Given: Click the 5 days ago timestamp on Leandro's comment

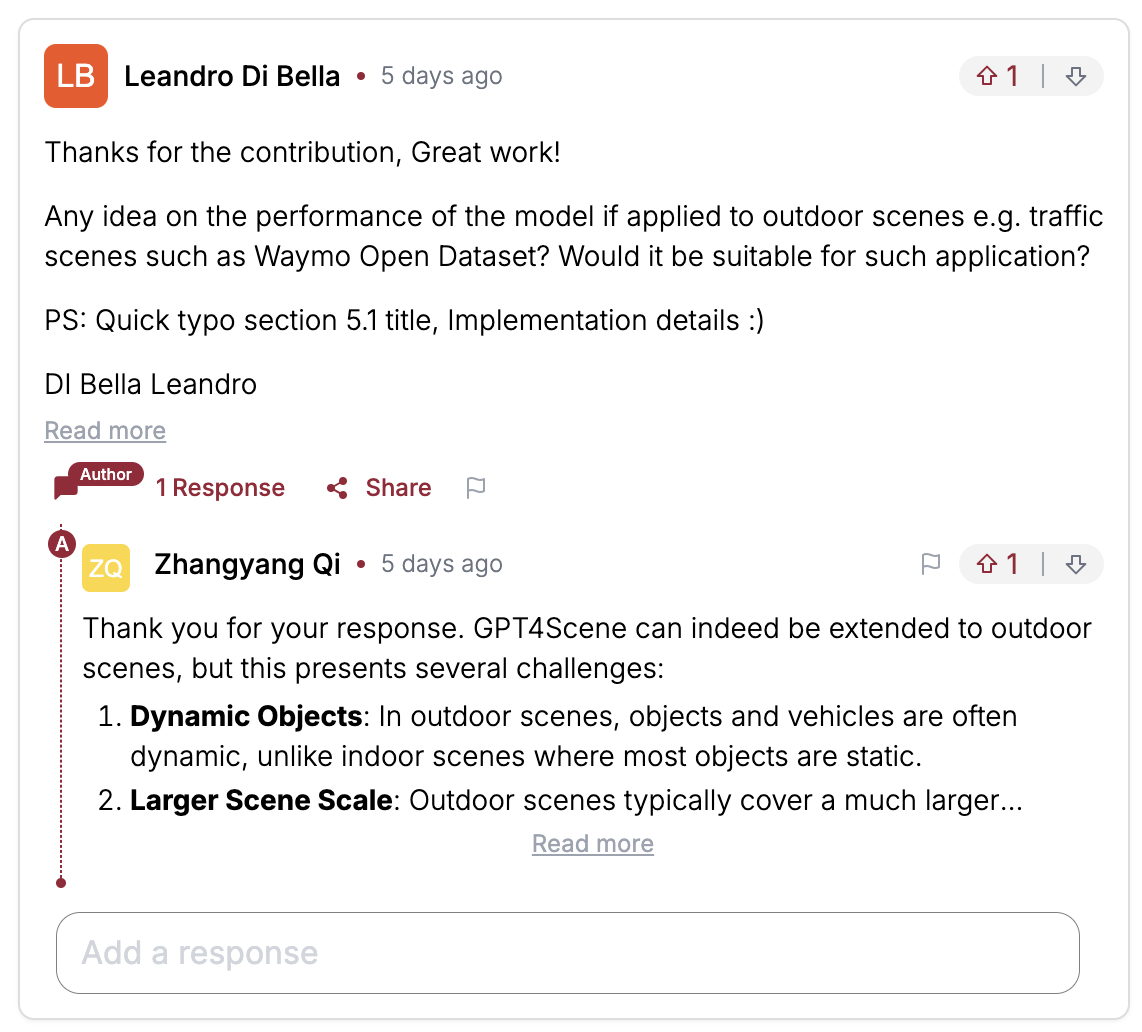Looking at the screenshot, I should click(x=441, y=76).
